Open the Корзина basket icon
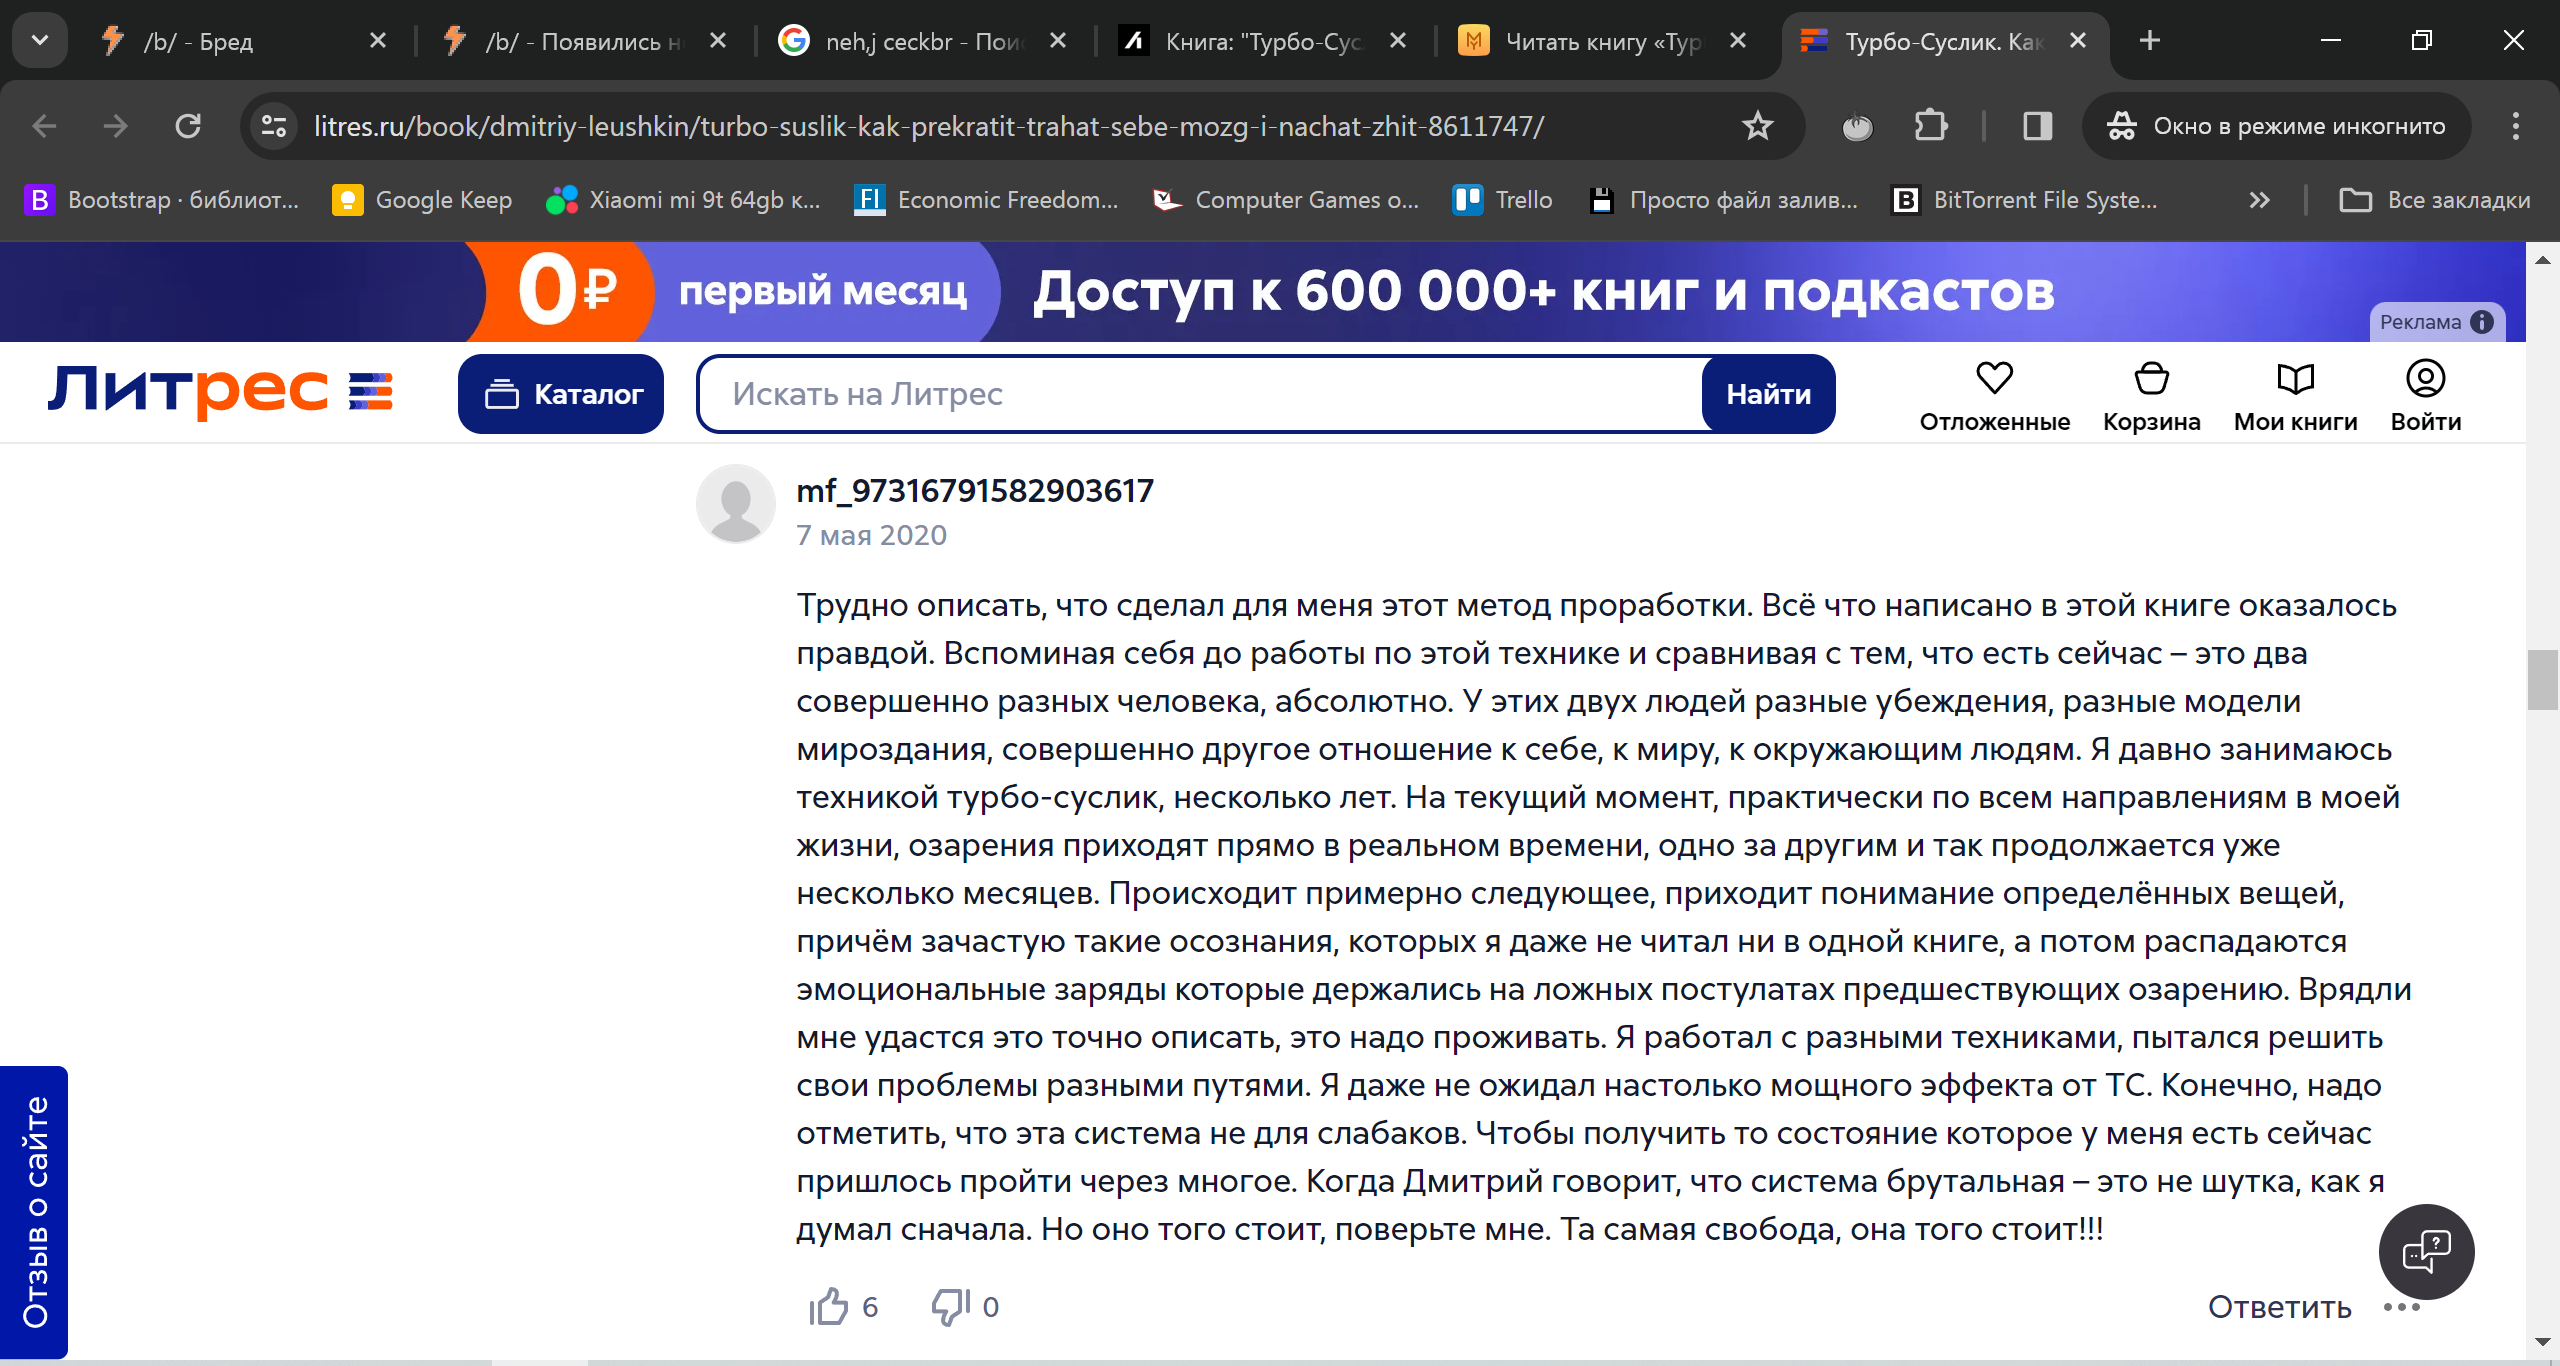2560x1366 pixels. (2151, 379)
